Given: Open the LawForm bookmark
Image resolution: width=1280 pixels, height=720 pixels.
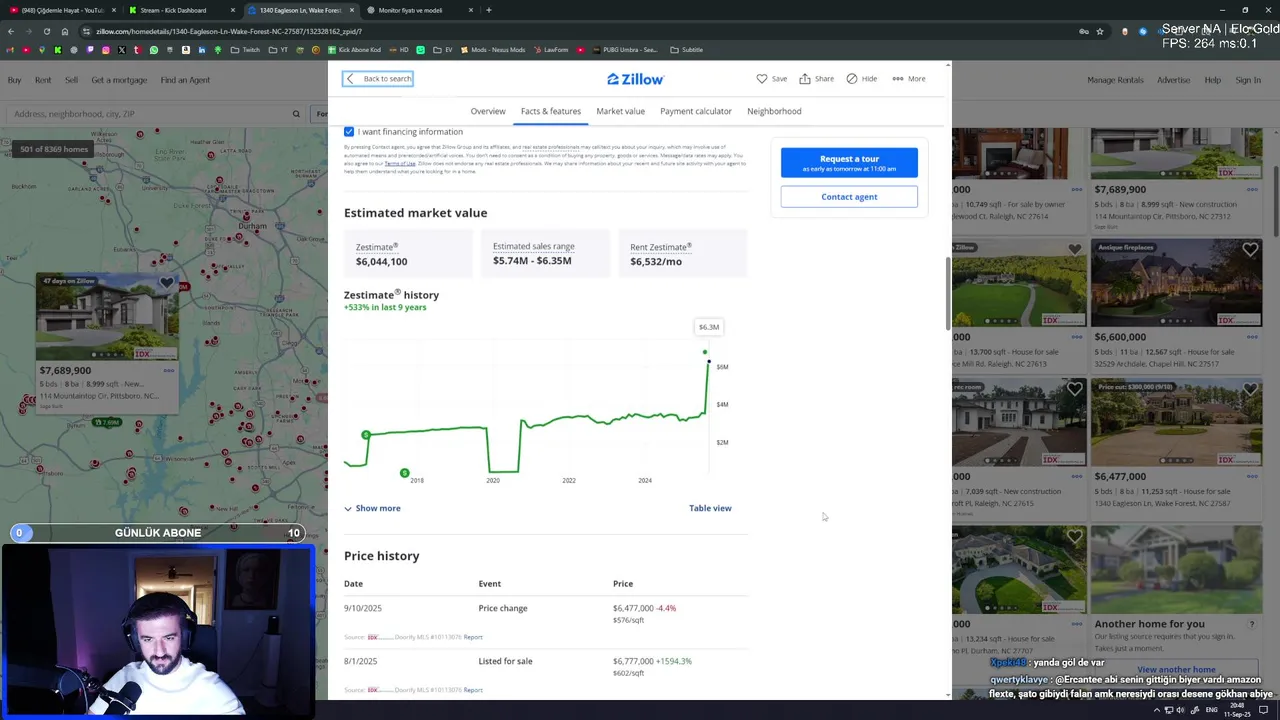Looking at the screenshot, I should [551, 50].
